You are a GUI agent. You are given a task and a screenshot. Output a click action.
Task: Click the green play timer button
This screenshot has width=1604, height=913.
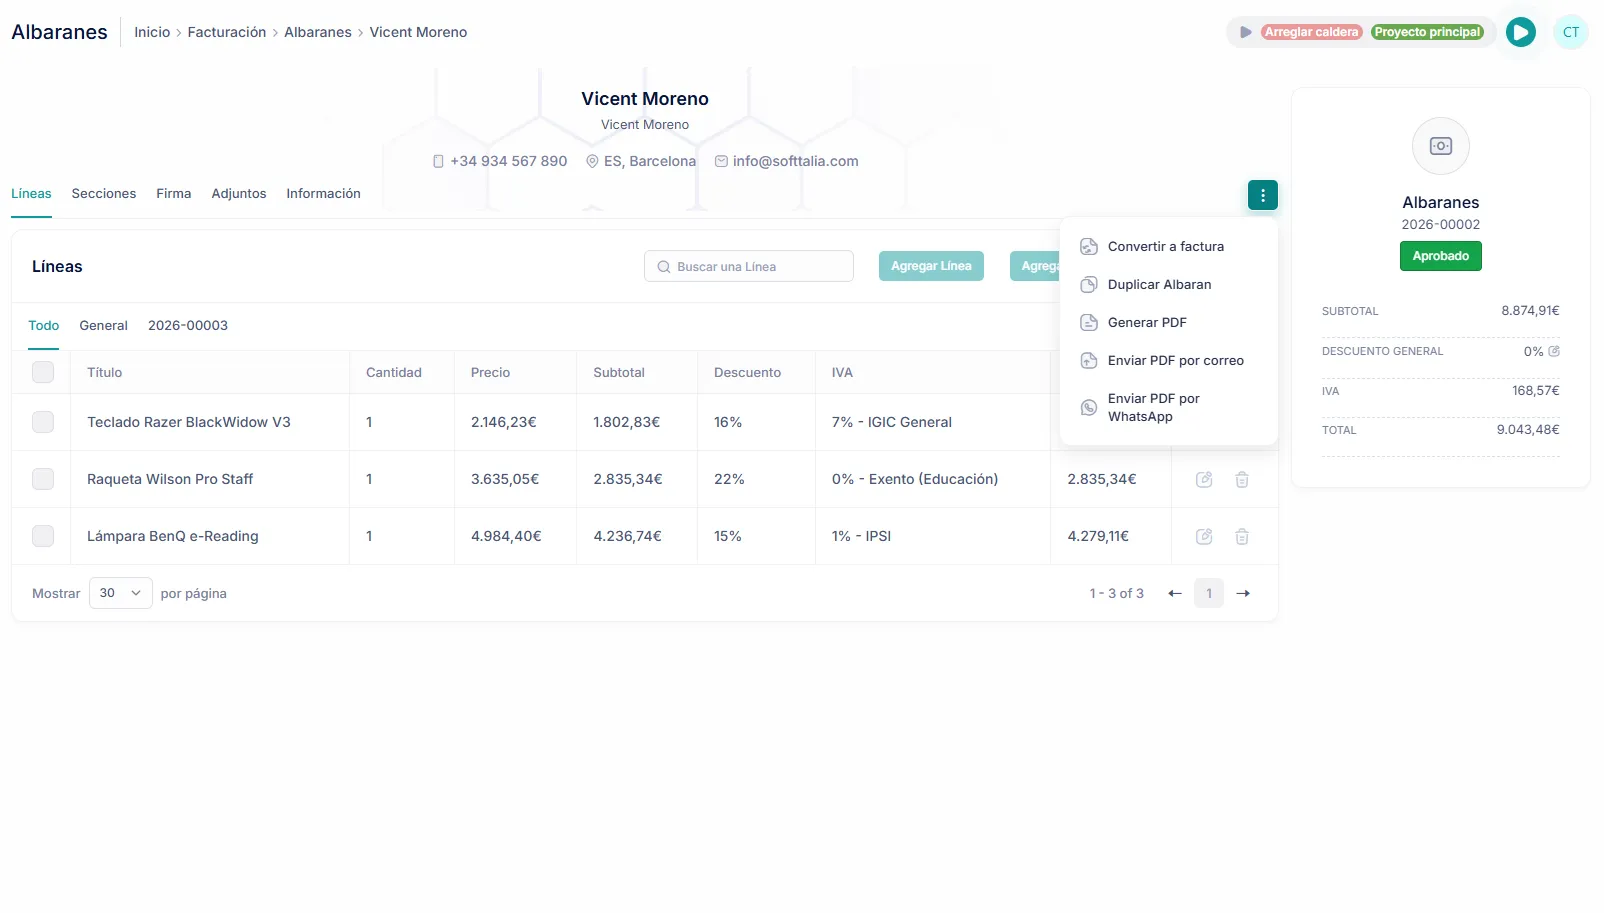1520,32
